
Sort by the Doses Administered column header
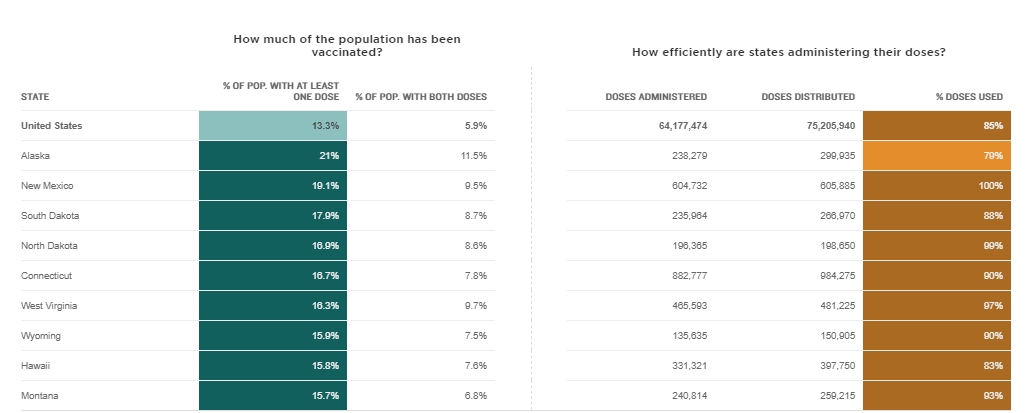656,97
